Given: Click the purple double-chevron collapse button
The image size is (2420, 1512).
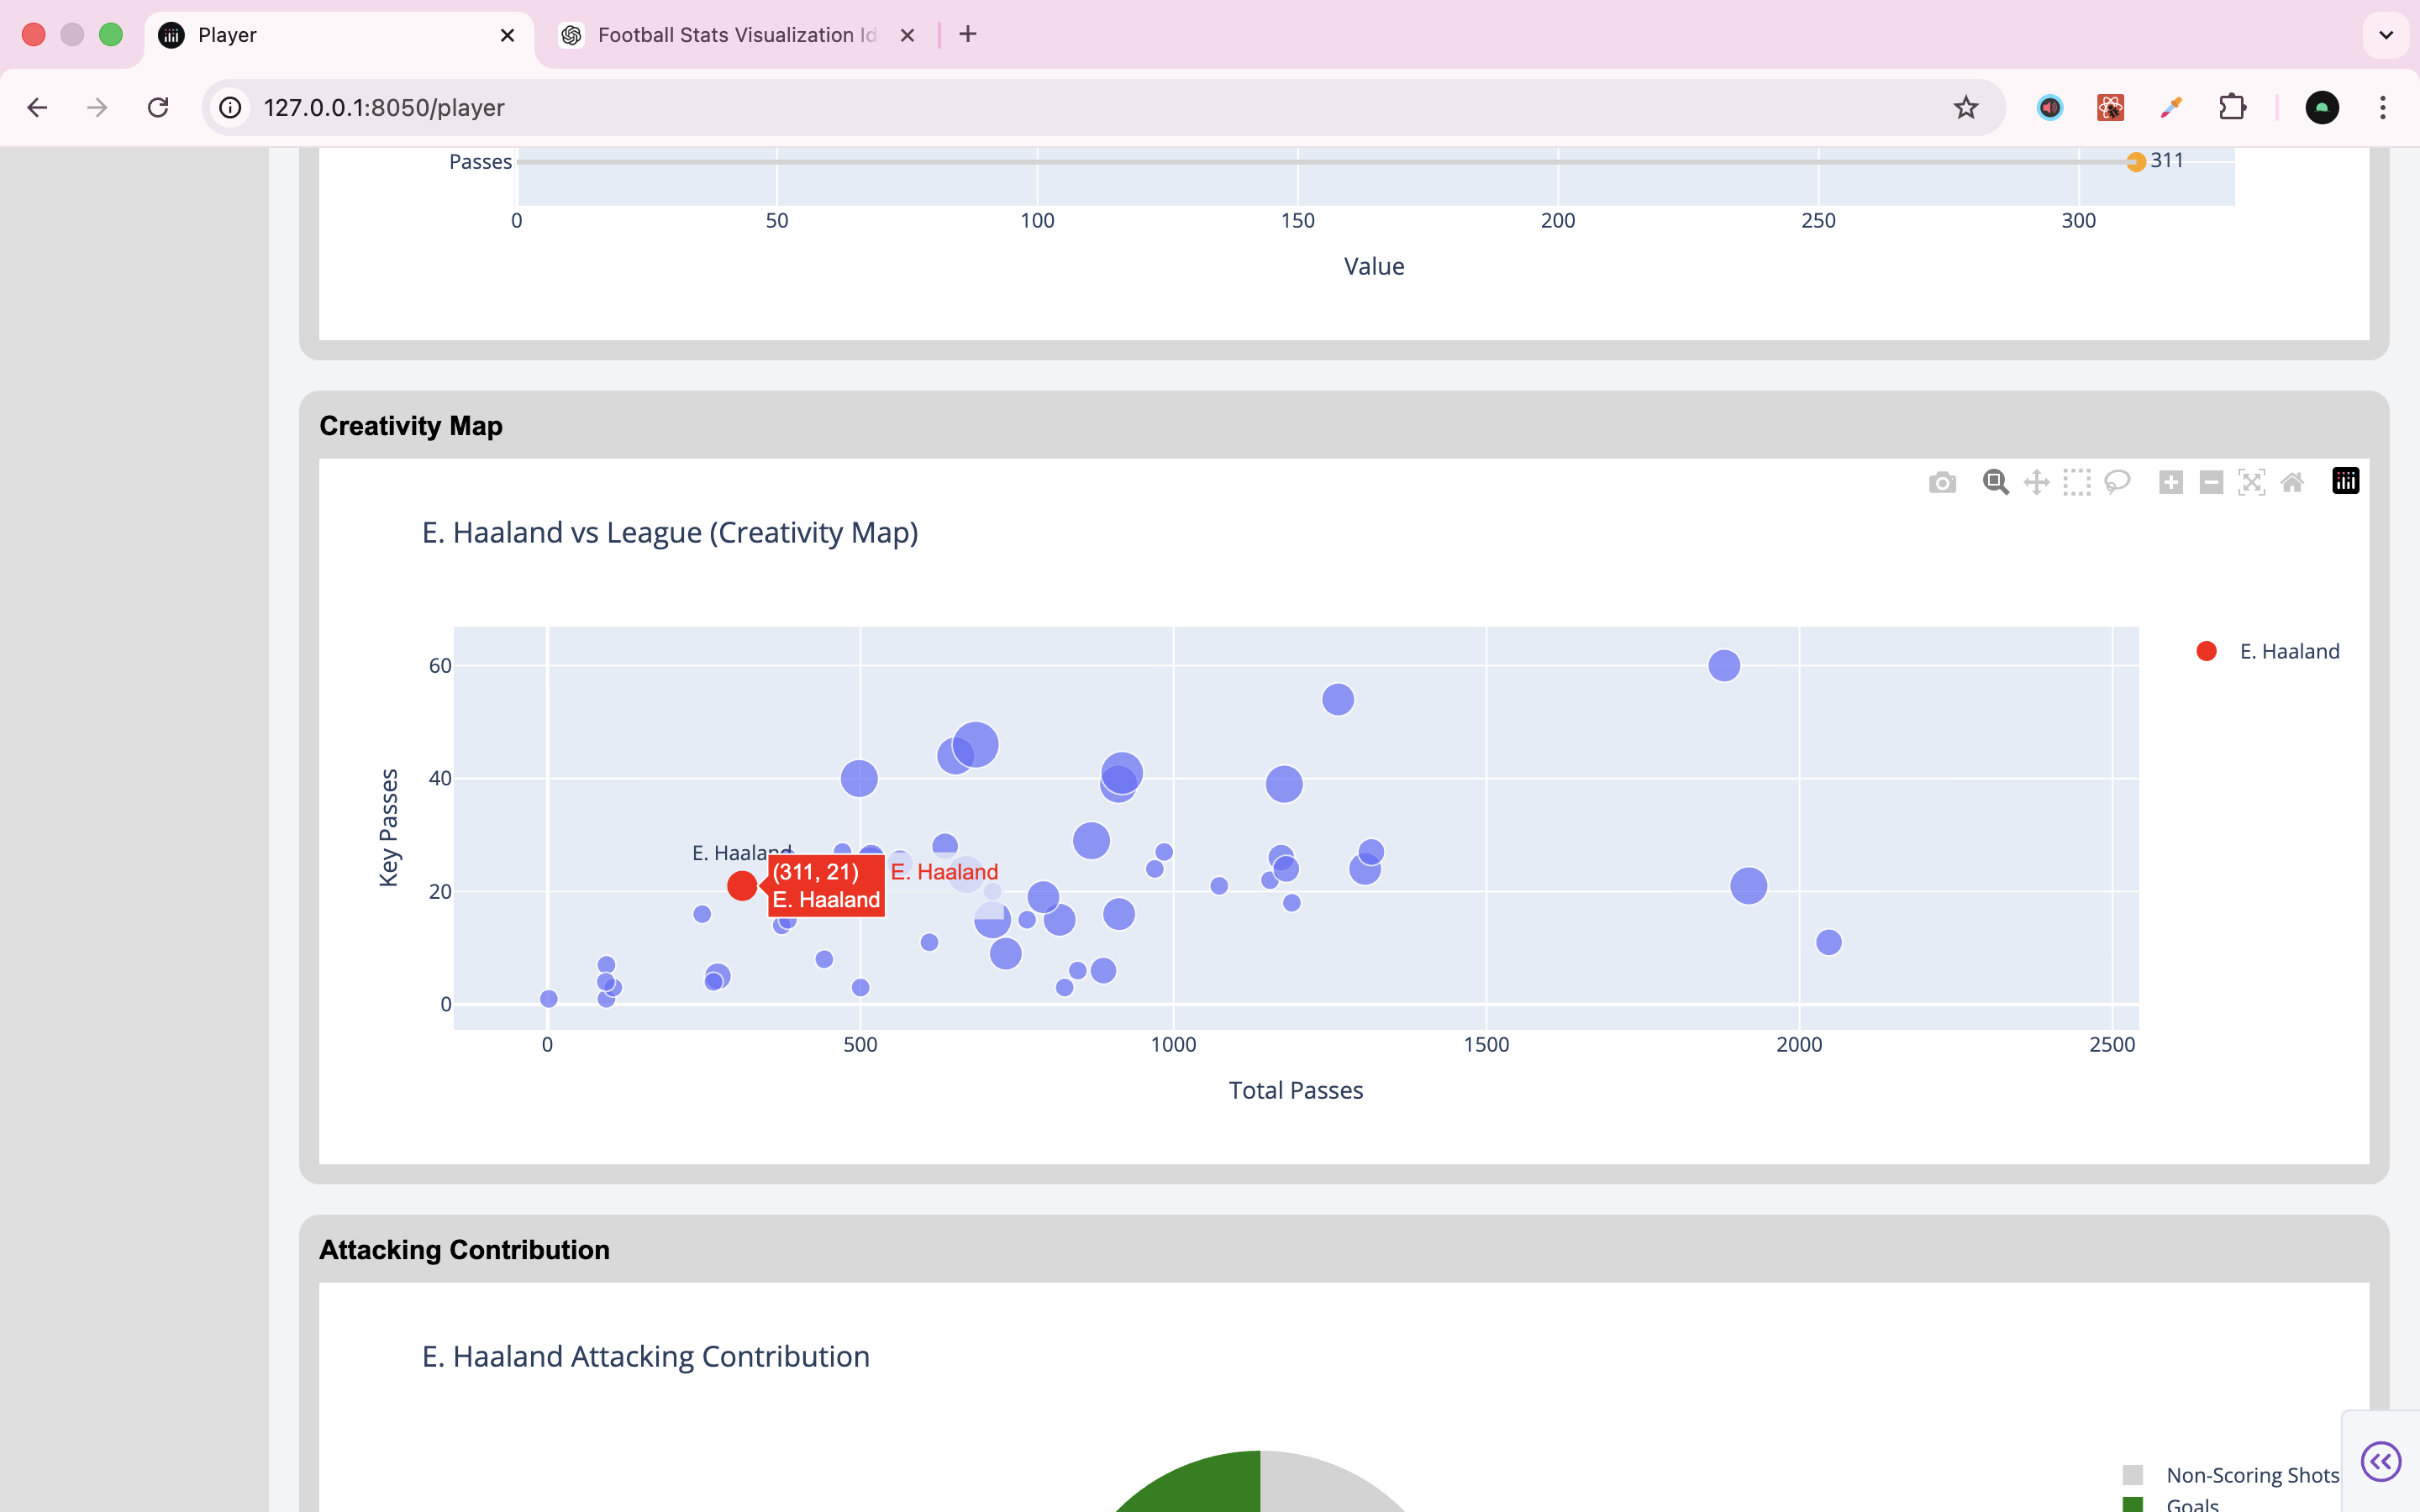Looking at the screenshot, I should tap(2380, 1461).
